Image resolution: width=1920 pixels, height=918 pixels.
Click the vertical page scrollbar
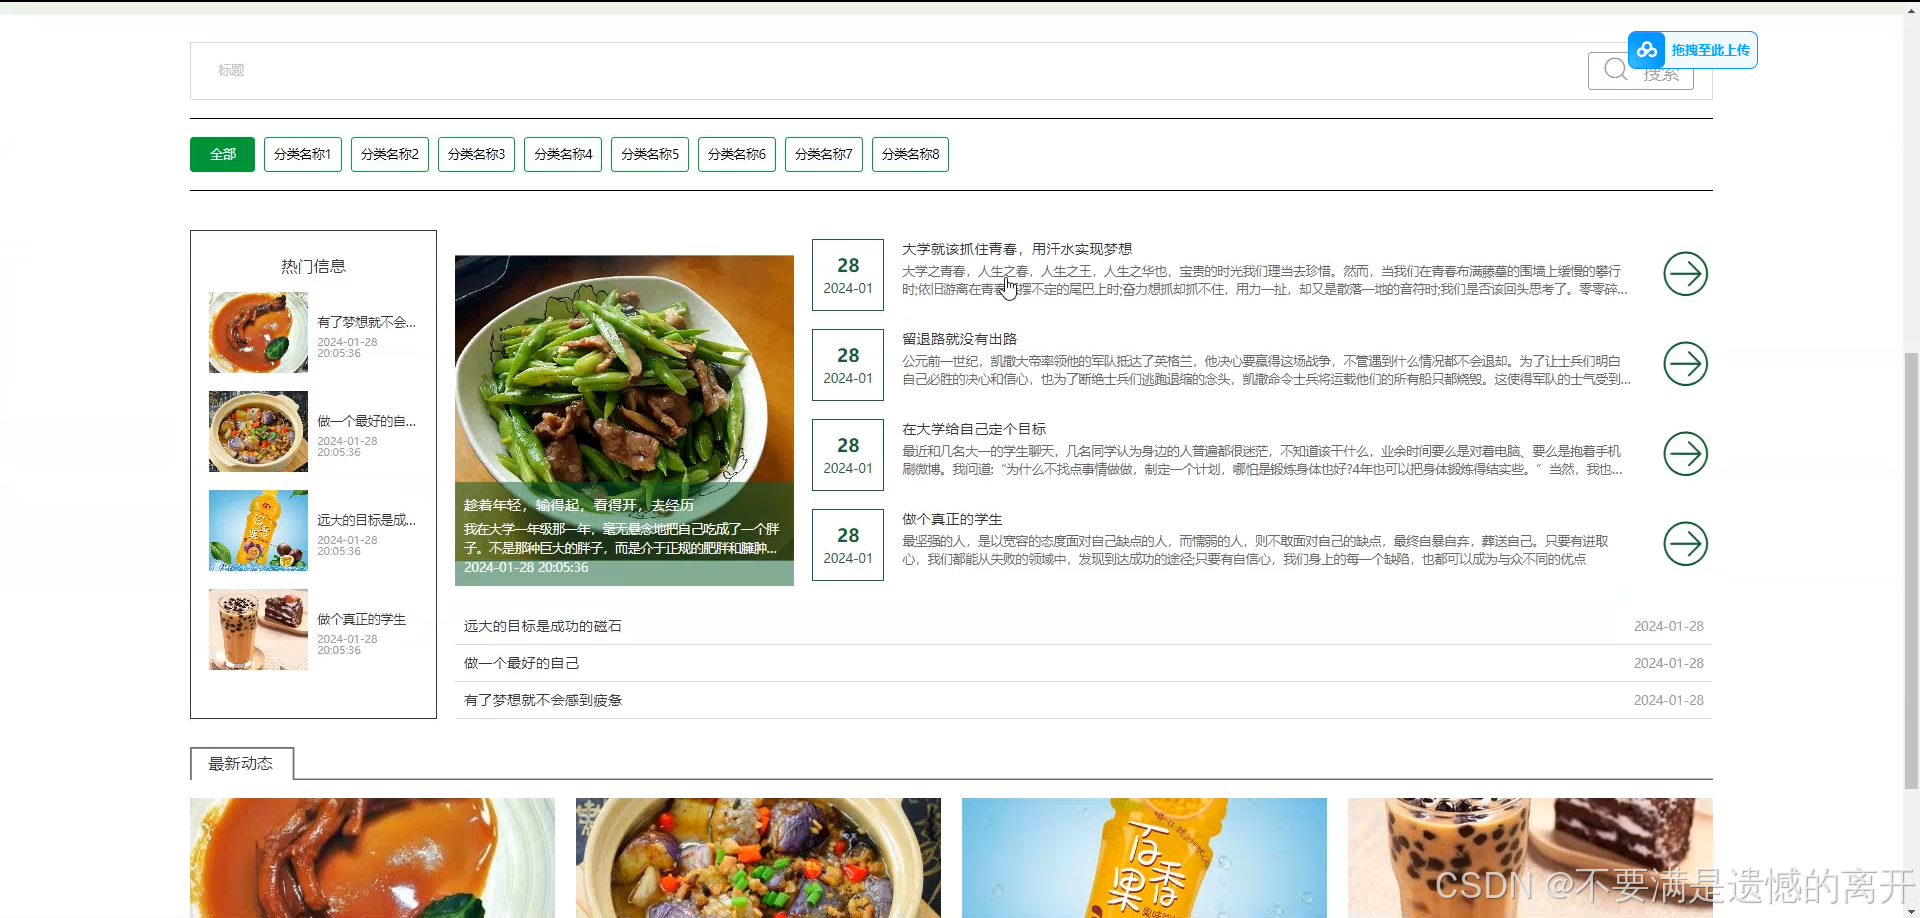click(x=1911, y=570)
